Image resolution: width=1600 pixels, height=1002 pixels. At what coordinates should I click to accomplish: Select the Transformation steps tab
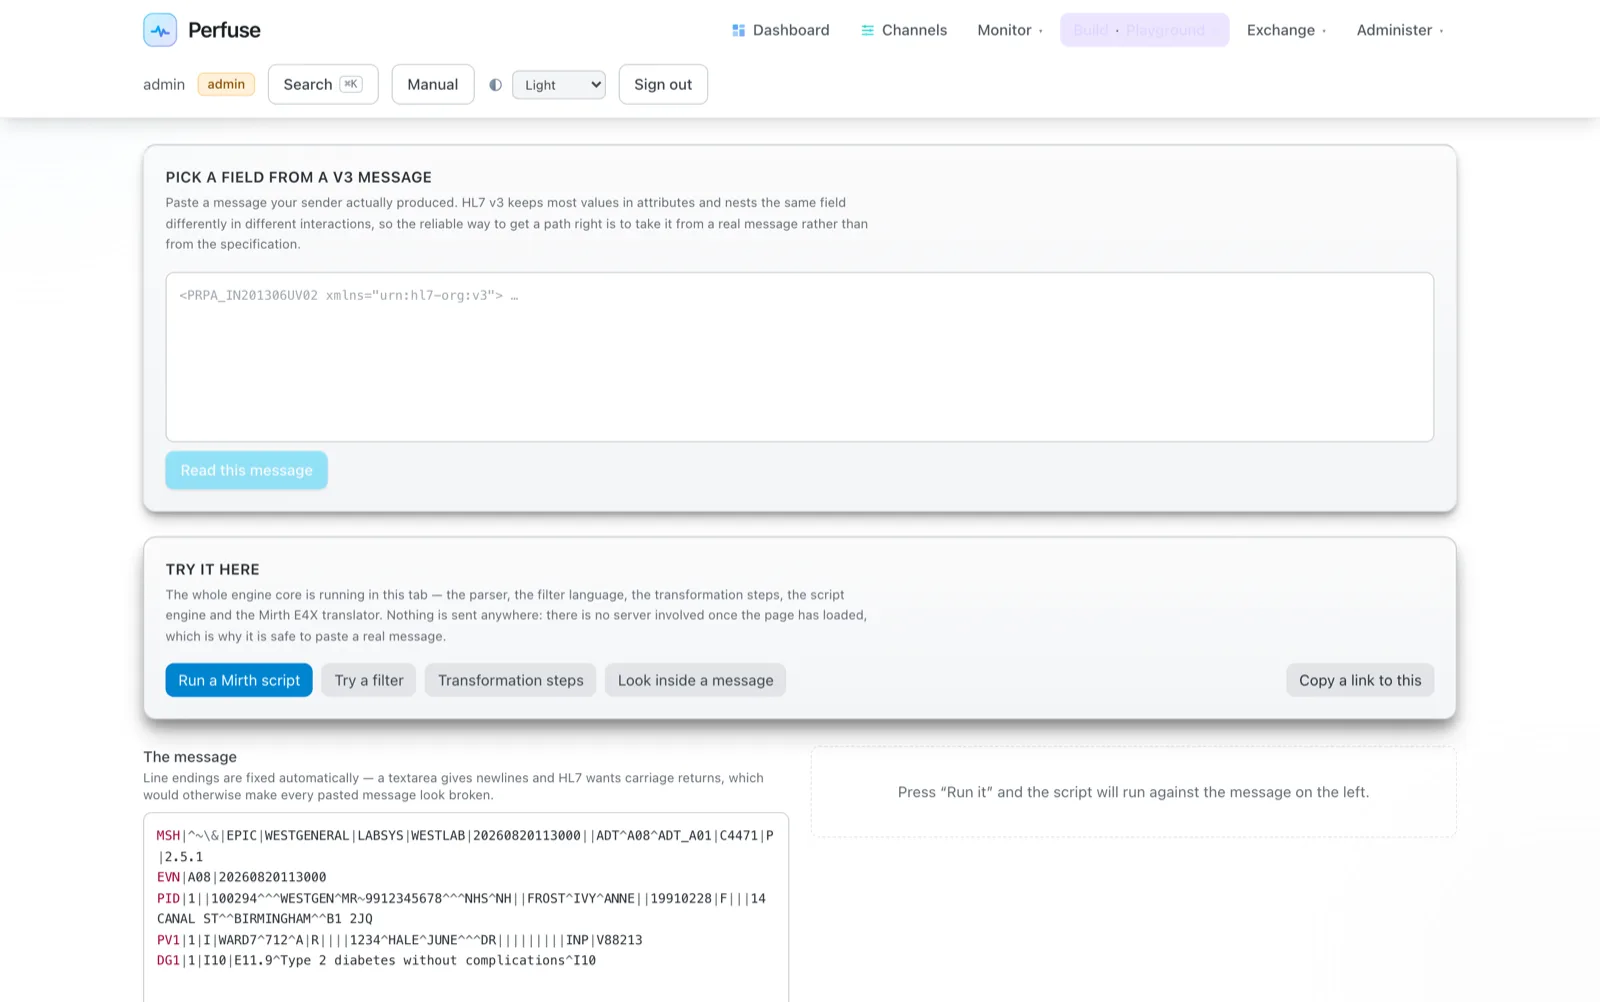point(510,680)
